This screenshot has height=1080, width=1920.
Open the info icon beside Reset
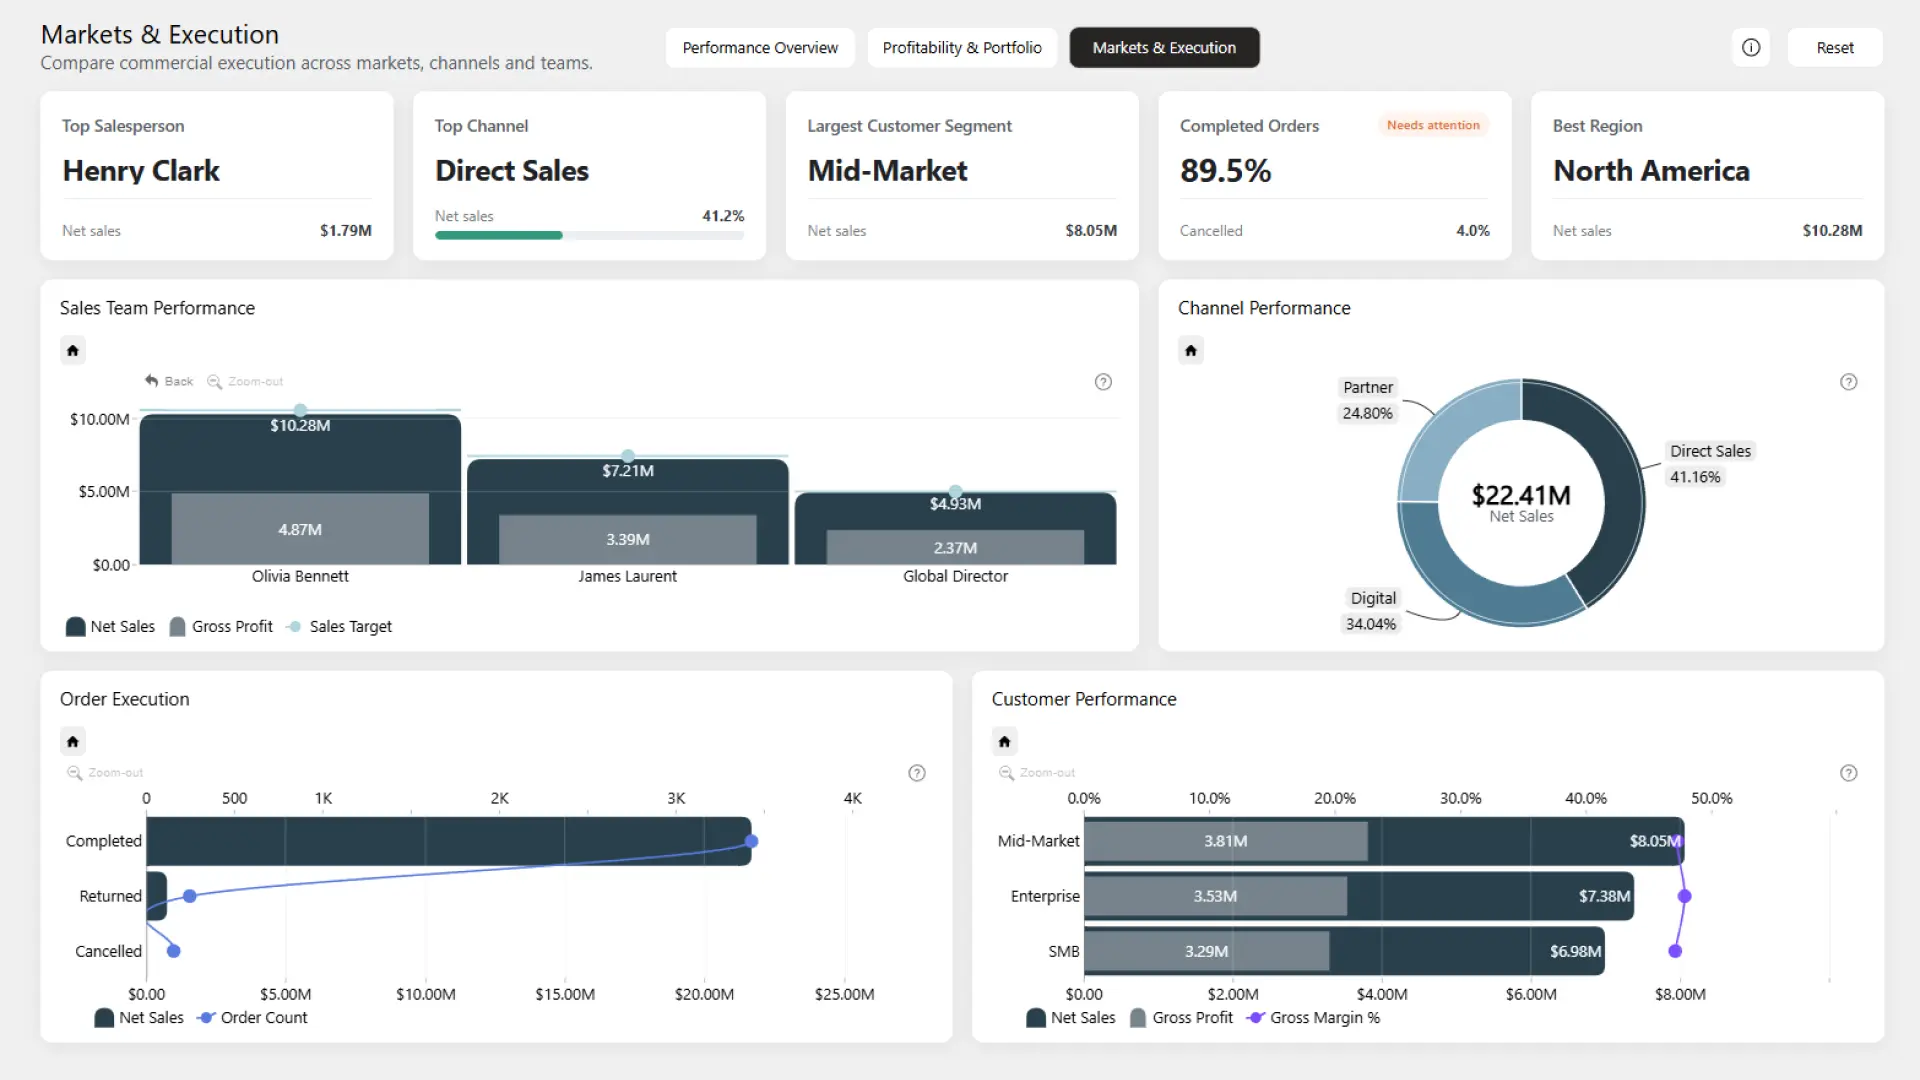click(x=1751, y=48)
